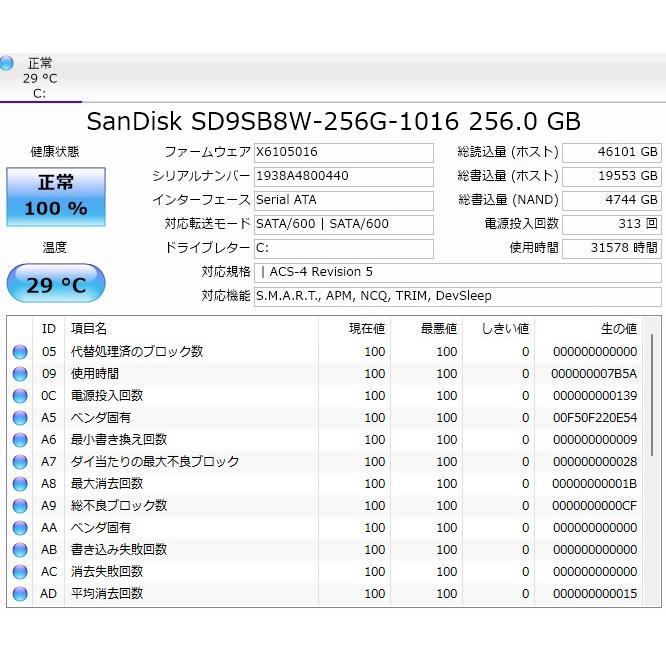Click the features field S.M.A.R.T., APM, NCQ
The width and height of the screenshot is (666, 666).
point(457,296)
